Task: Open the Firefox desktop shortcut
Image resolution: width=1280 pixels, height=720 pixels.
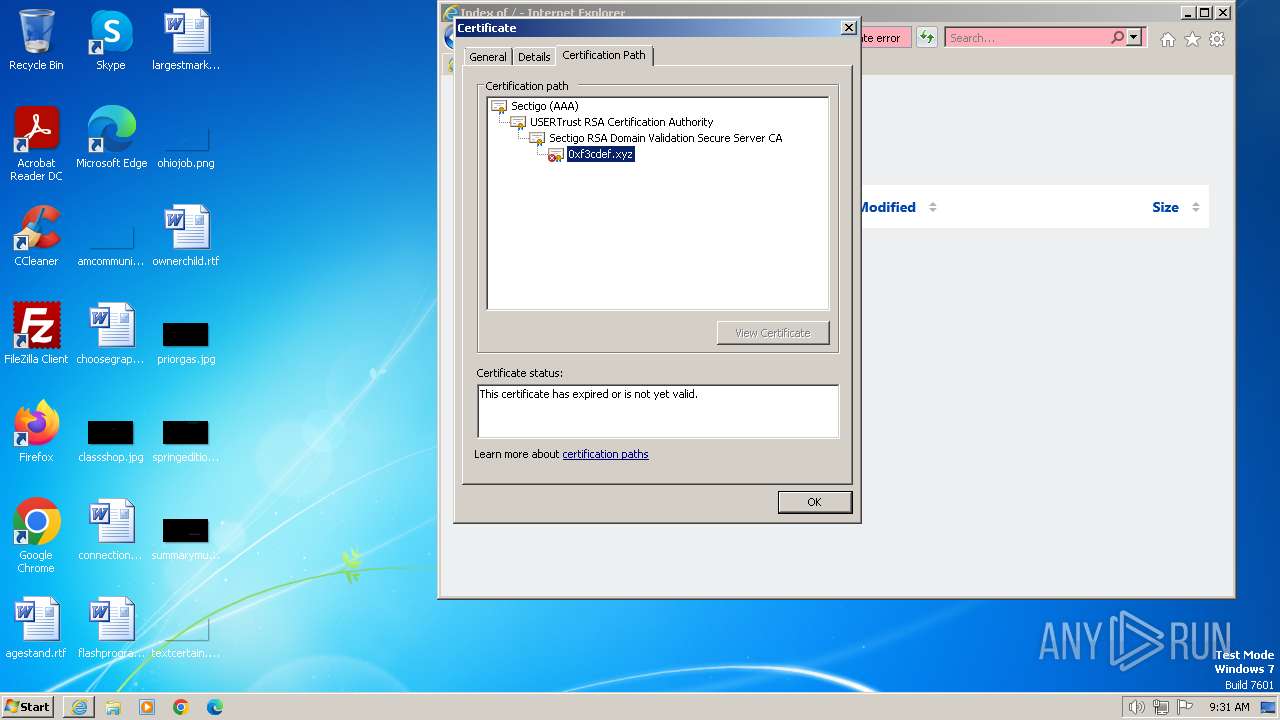Action: point(36,433)
